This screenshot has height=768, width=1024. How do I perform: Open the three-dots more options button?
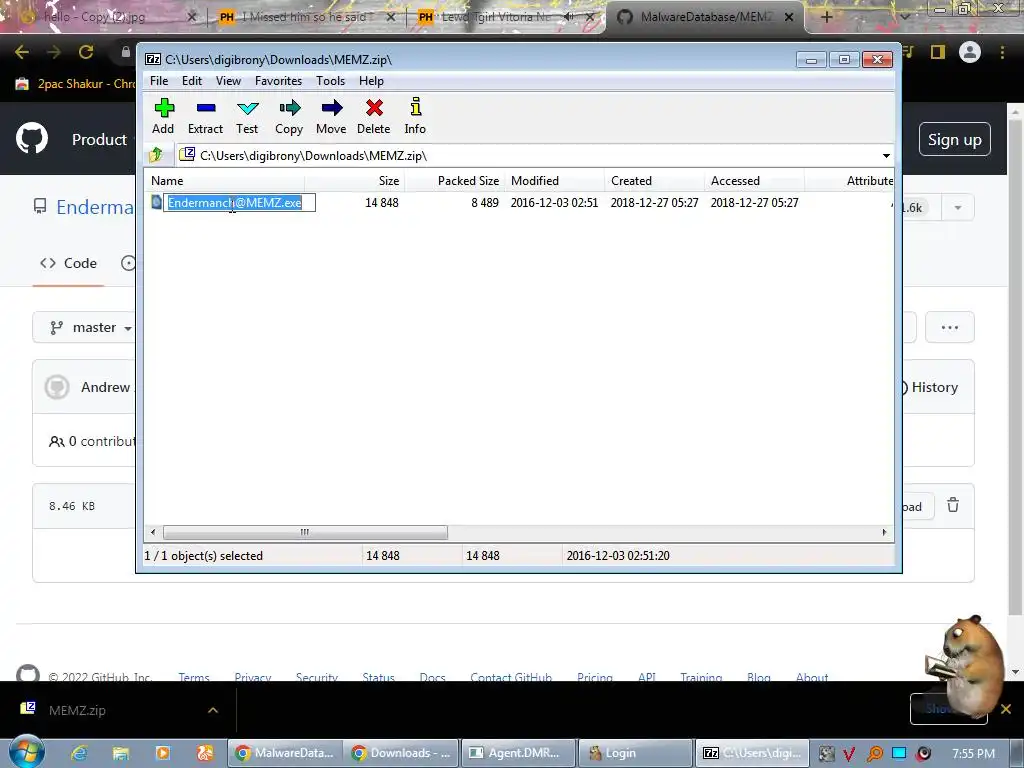pos(950,327)
